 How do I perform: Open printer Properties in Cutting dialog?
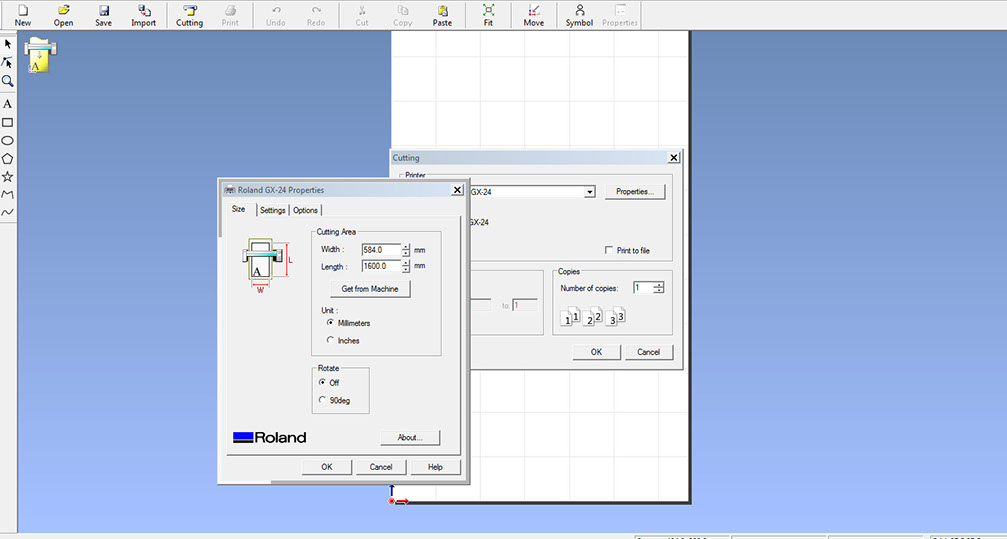(635, 191)
